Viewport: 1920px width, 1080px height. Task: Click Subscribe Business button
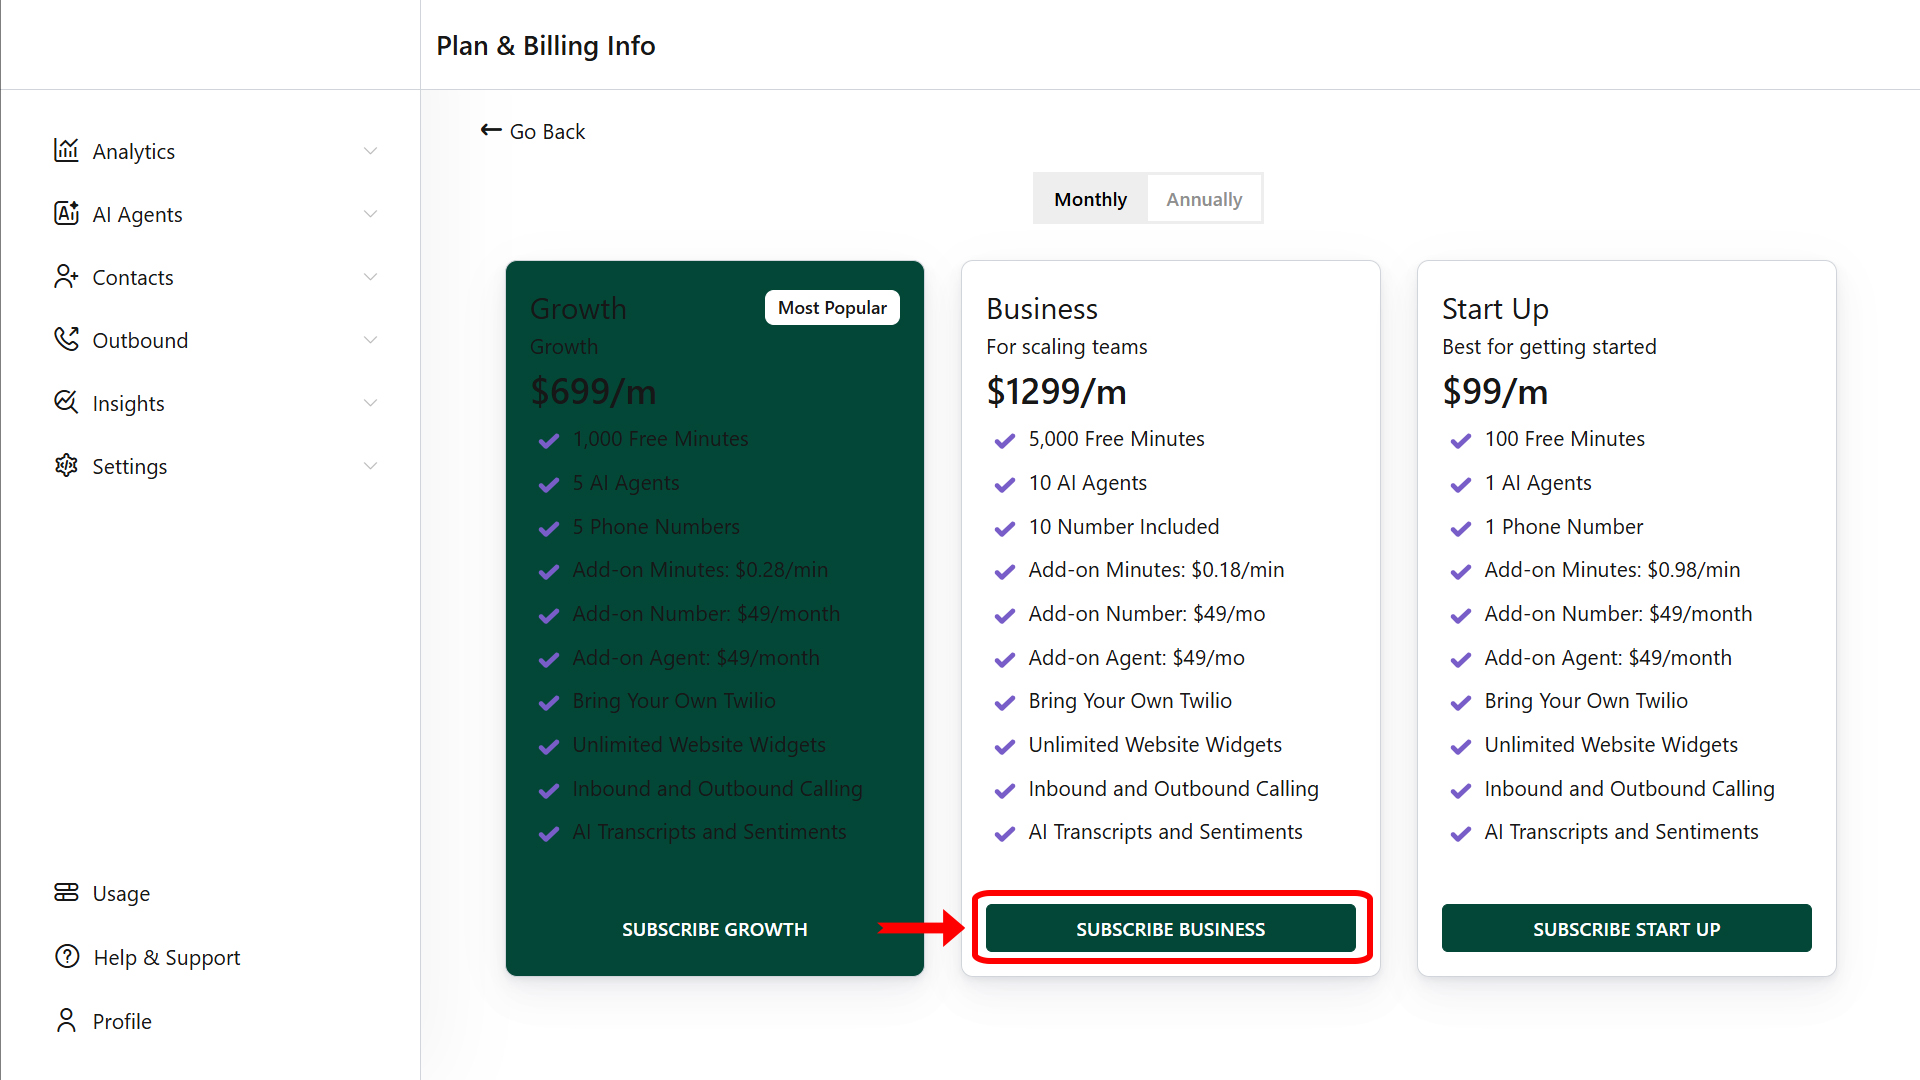pos(1170,929)
